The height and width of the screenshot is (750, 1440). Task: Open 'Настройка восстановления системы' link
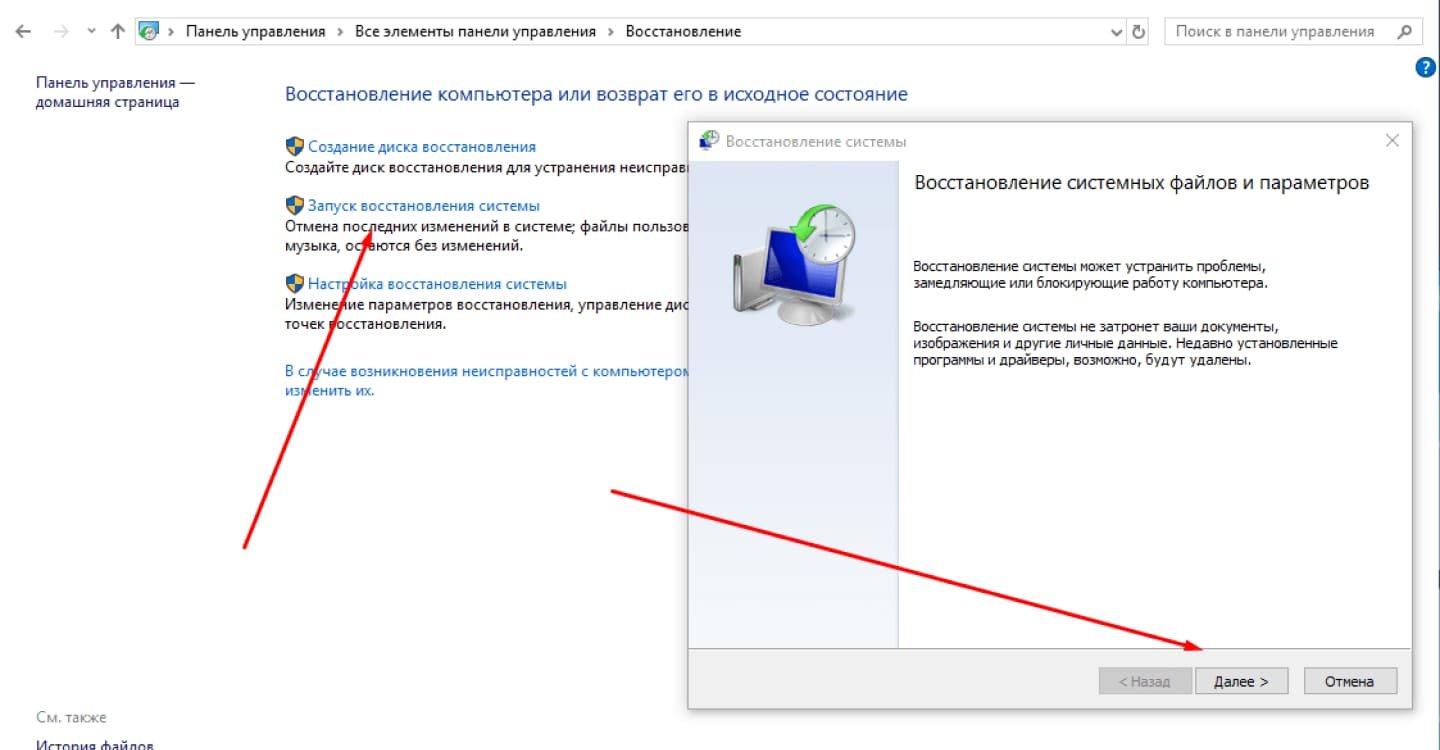437,284
